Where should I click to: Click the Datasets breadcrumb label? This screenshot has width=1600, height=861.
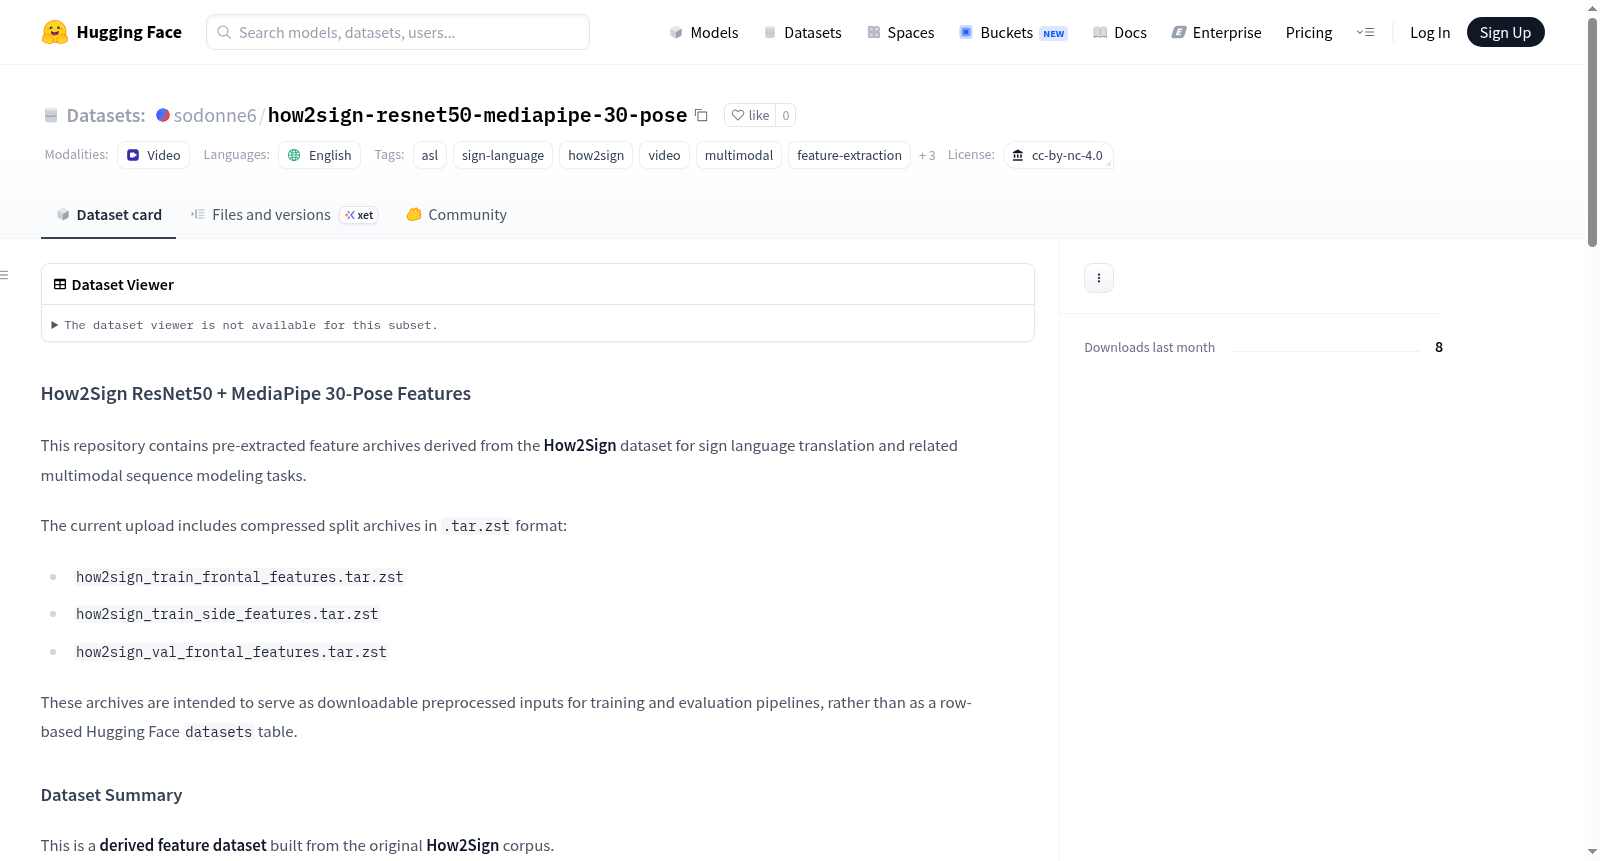(x=106, y=115)
